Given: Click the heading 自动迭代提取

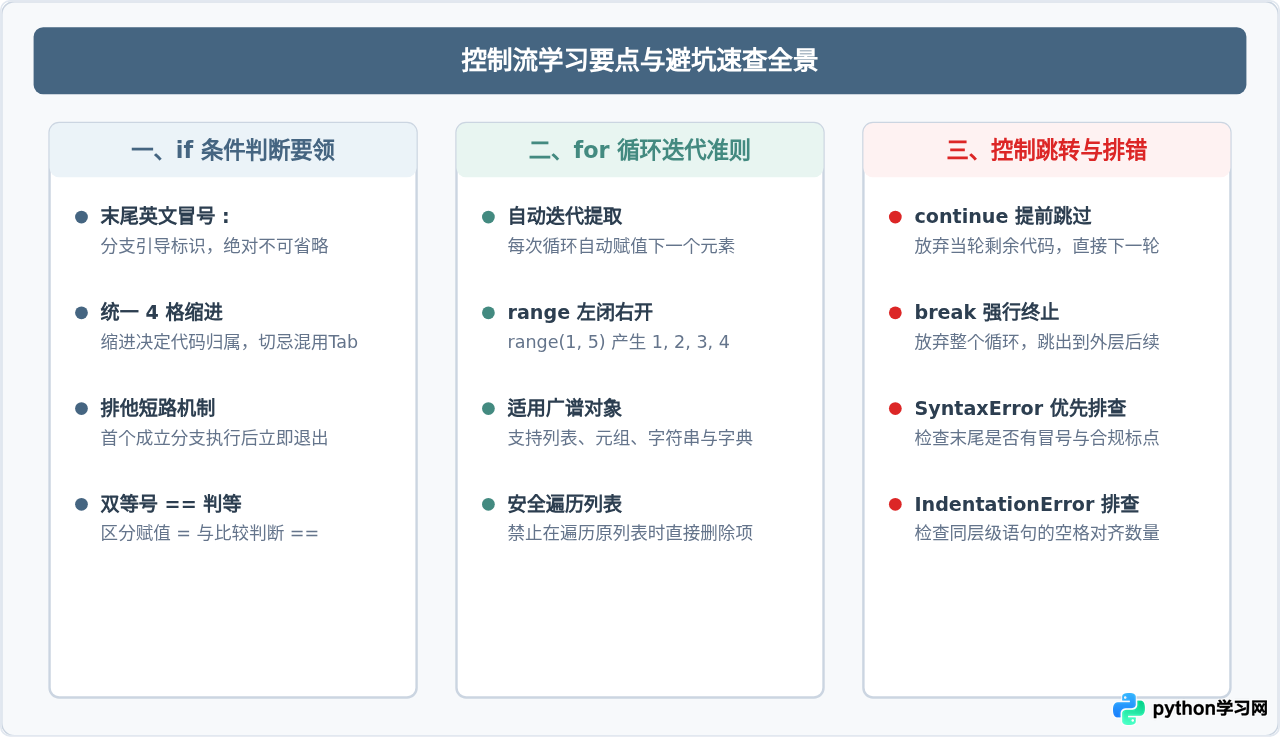Looking at the screenshot, I should 565,216.
